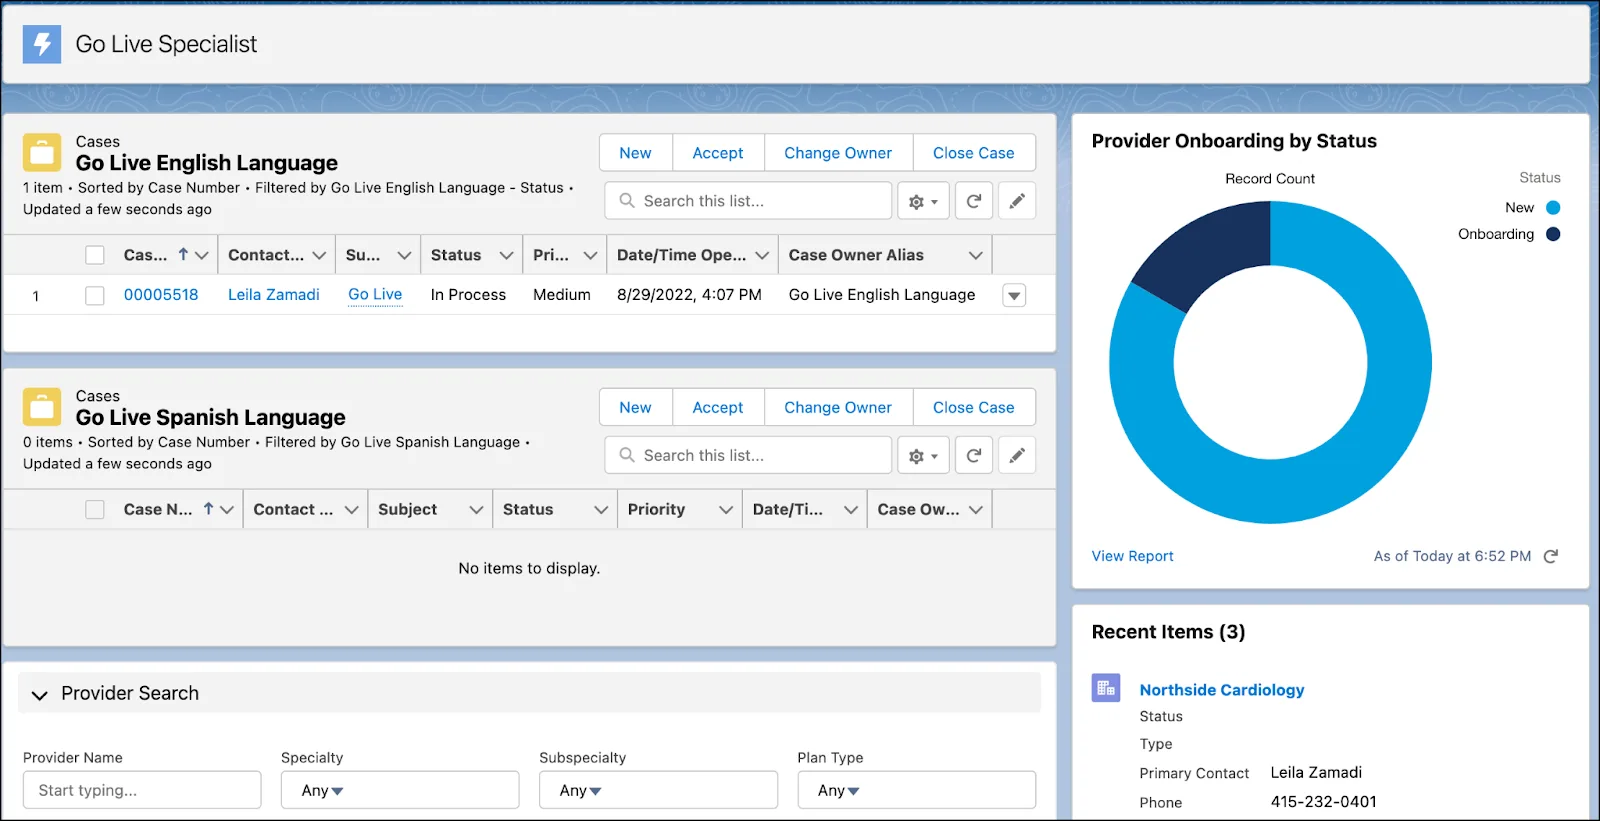Click New in Go Live English Language list

click(636, 153)
